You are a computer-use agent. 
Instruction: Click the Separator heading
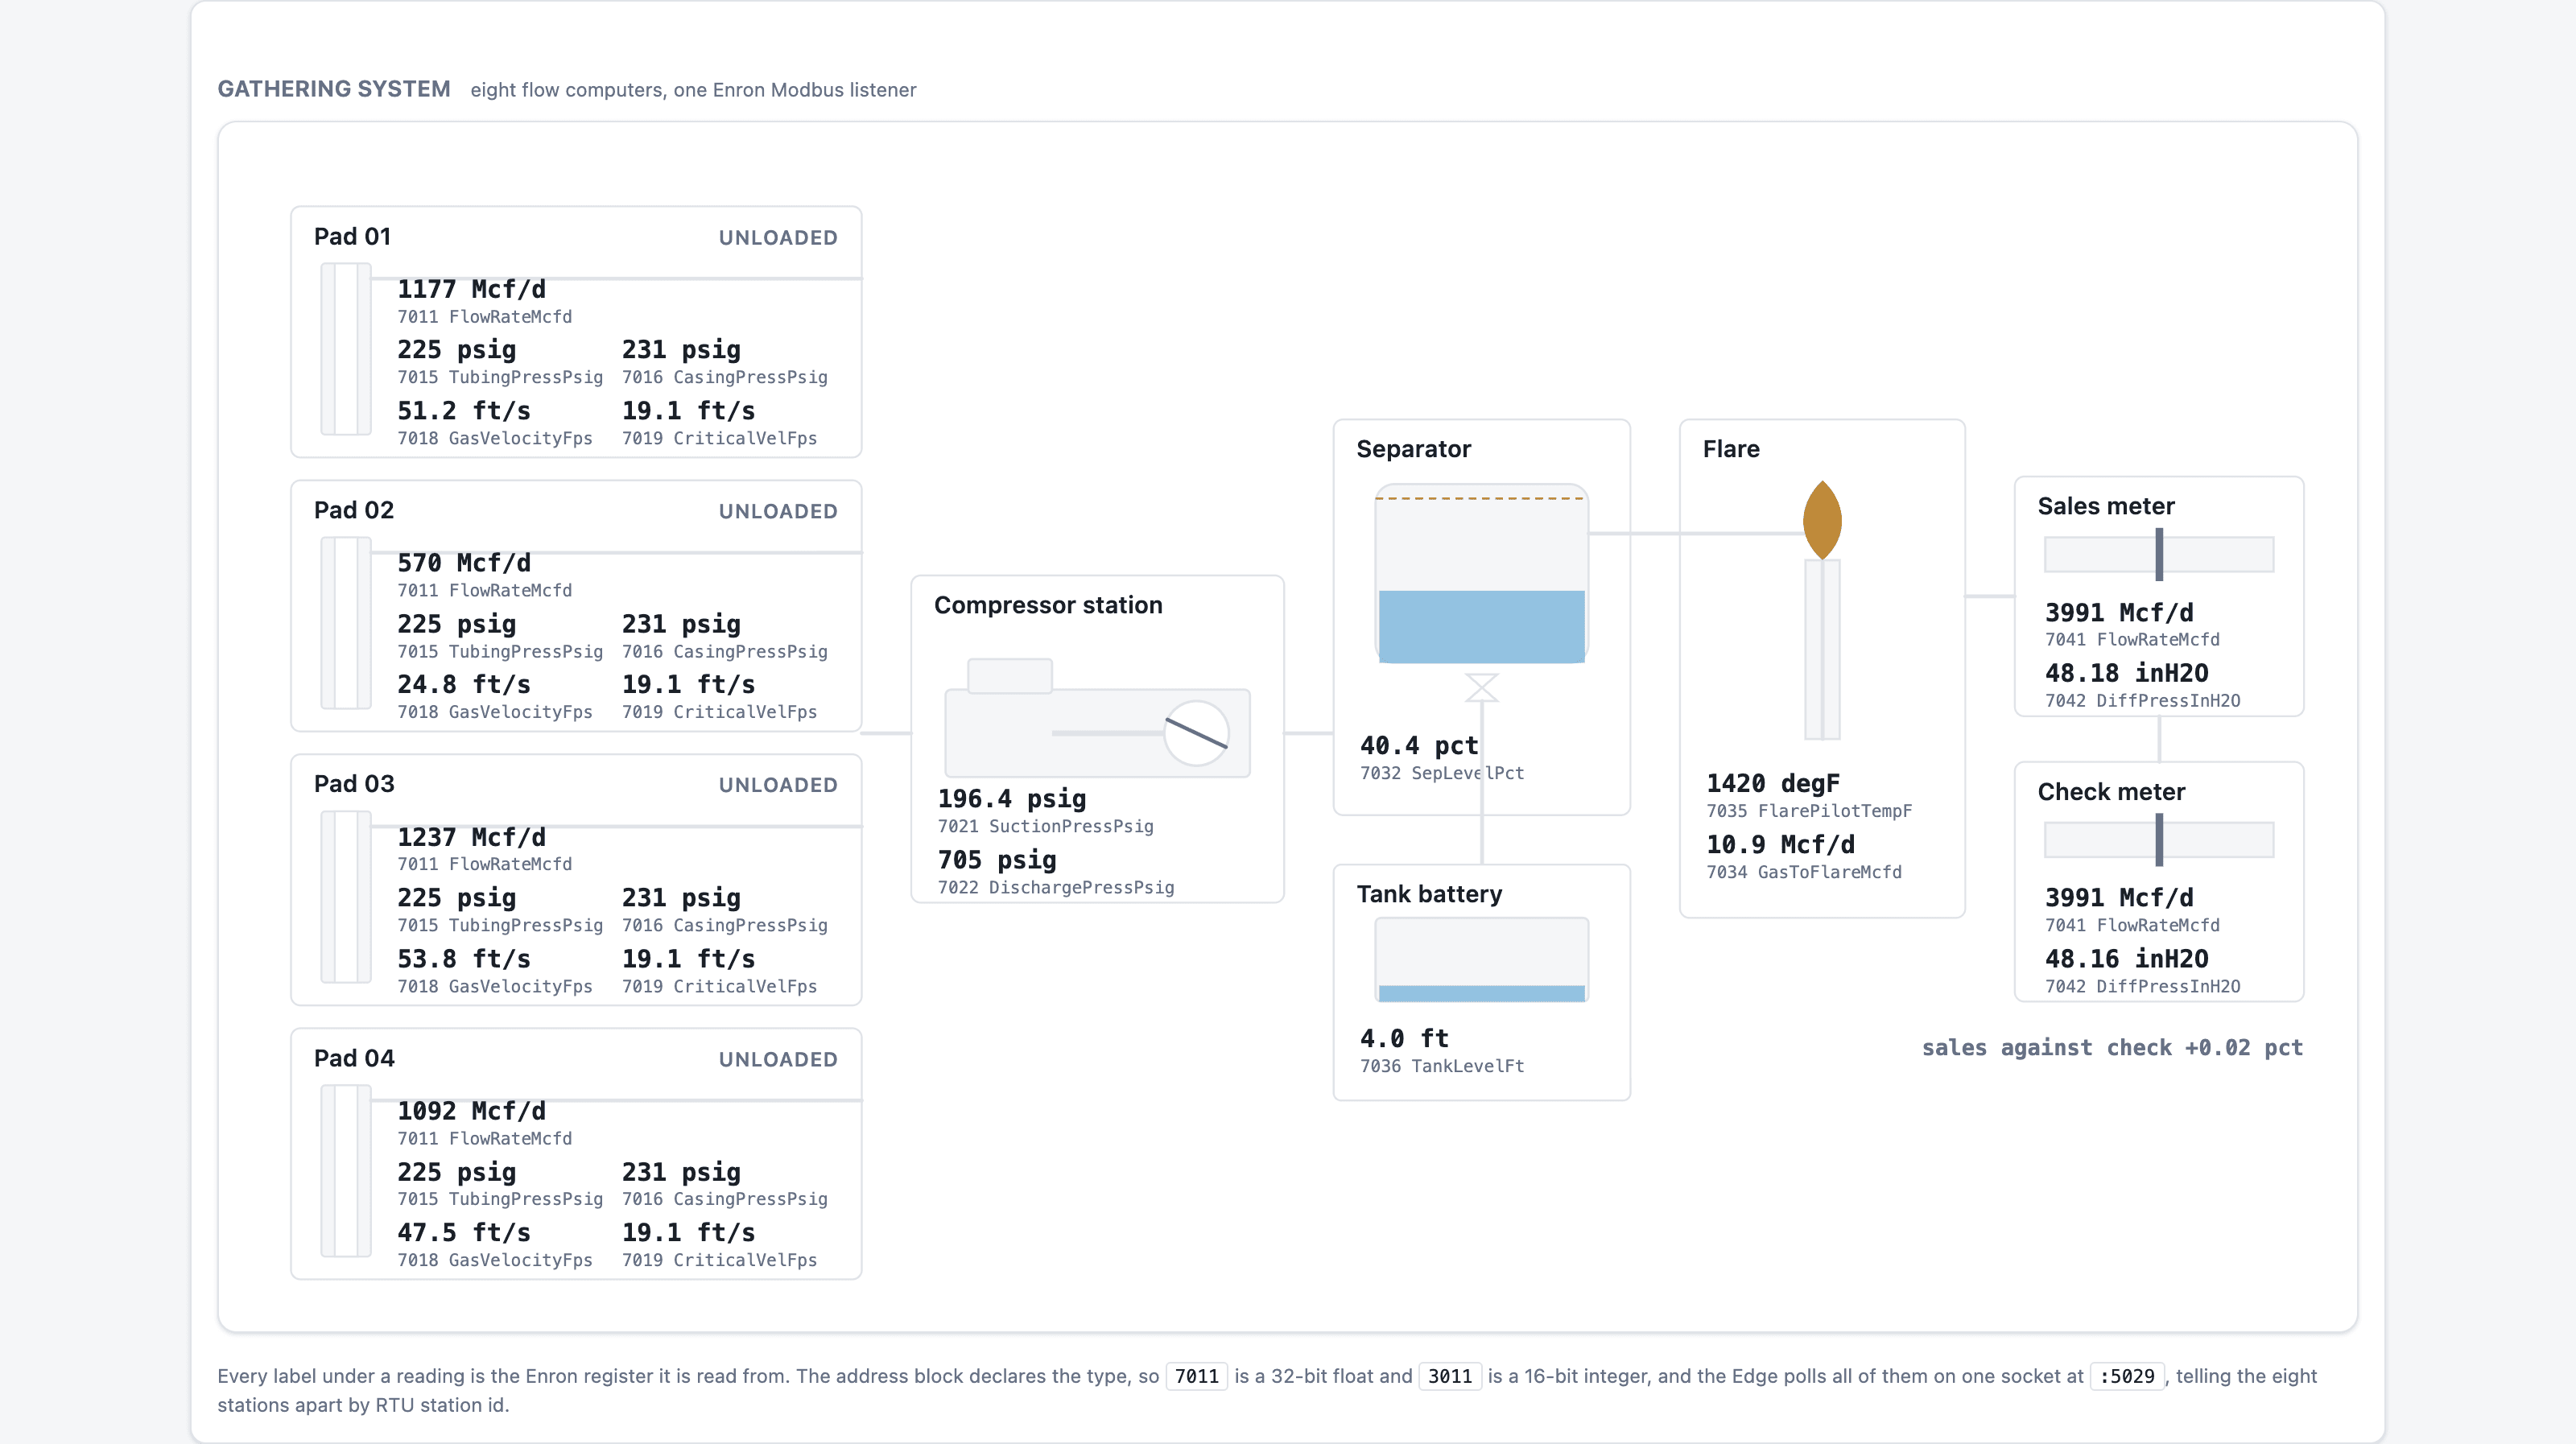1413,449
